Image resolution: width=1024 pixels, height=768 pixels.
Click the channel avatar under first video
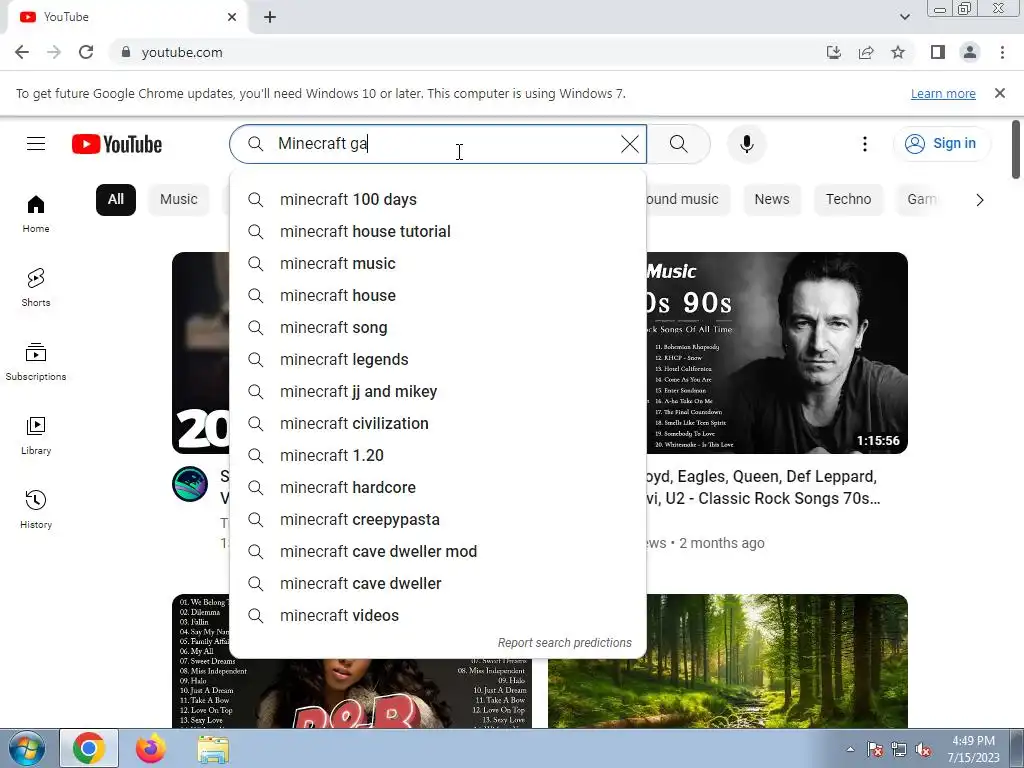click(190, 484)
